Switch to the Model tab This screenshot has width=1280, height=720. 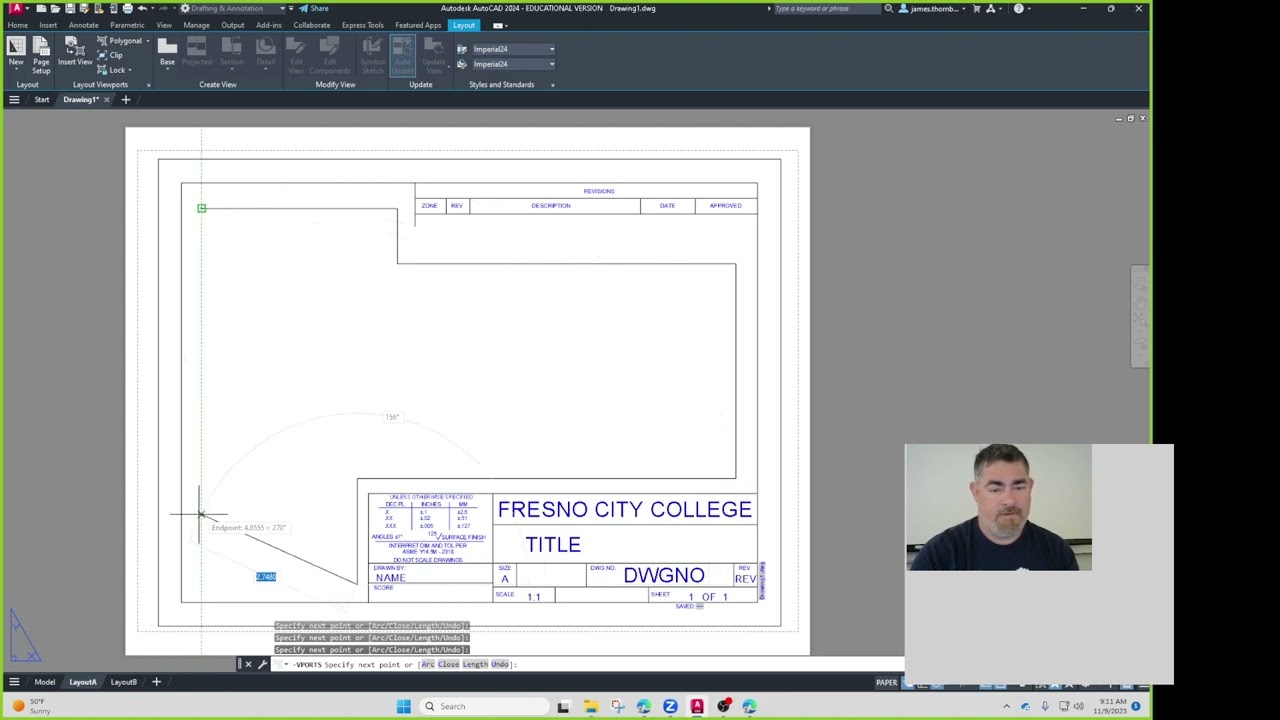45,682
